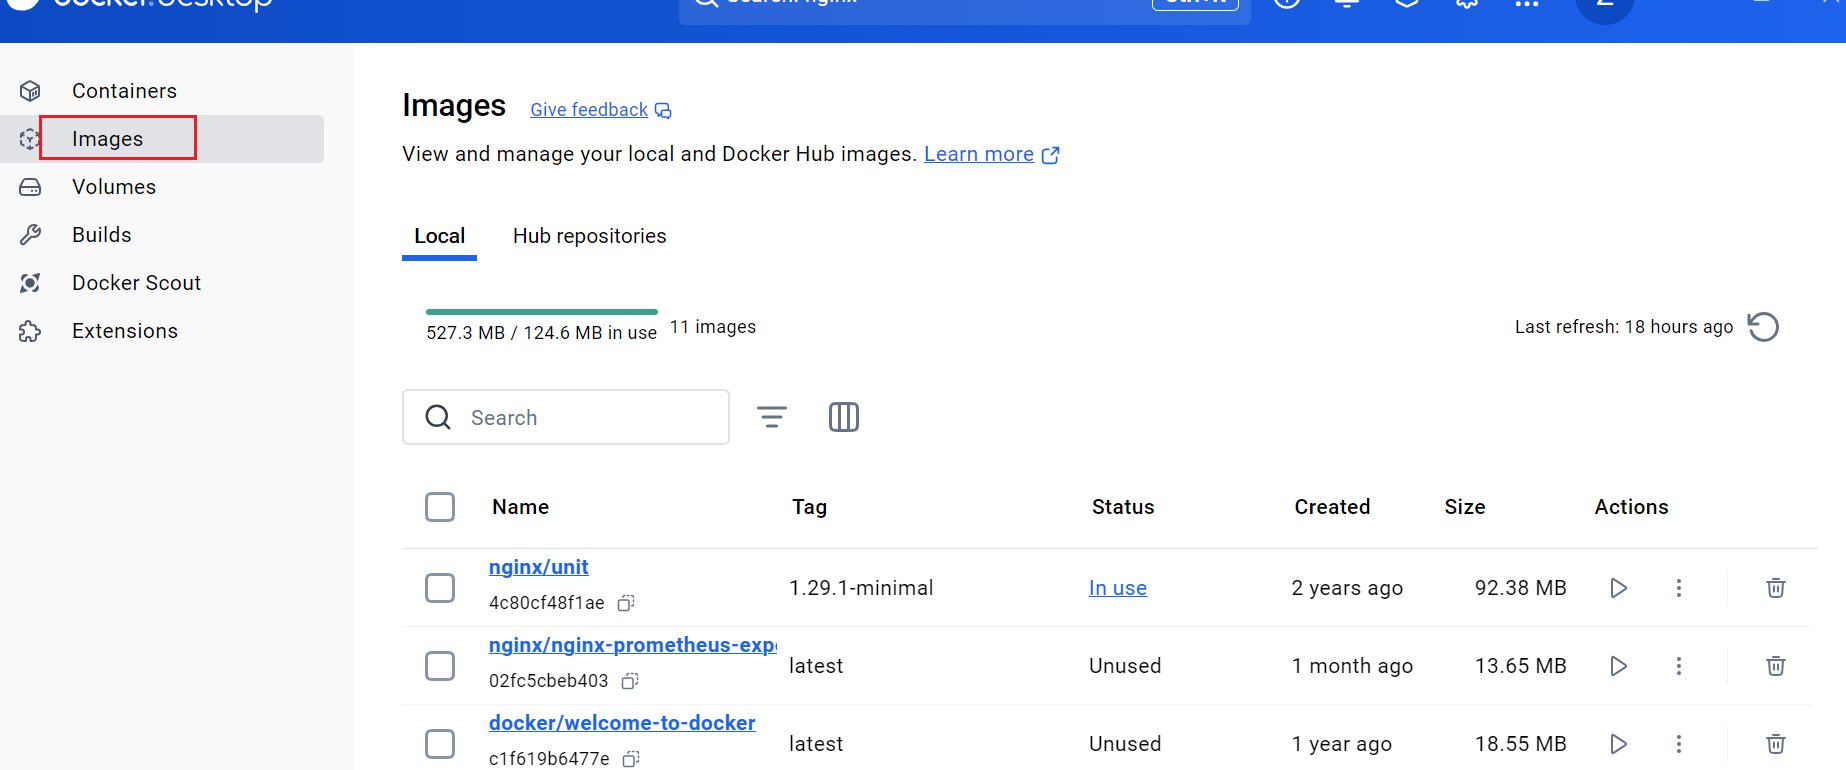The height and width of the screenshot is (770, 1846).
Task: Click the In use status link
Action: pos(1118,588)
